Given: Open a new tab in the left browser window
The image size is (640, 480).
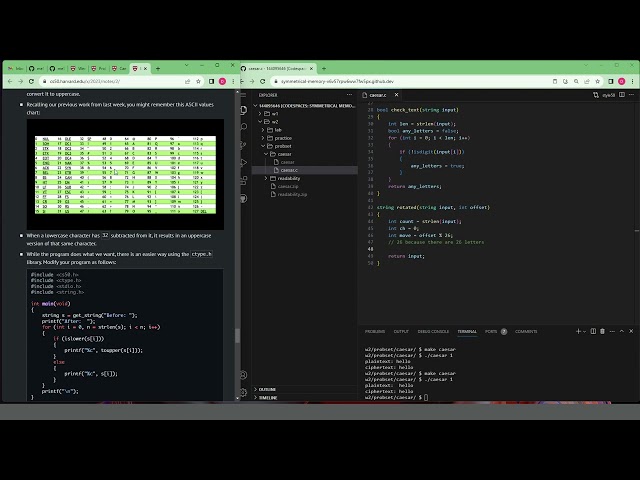Looking at the screenshot, I should click(x=158, y=69).
